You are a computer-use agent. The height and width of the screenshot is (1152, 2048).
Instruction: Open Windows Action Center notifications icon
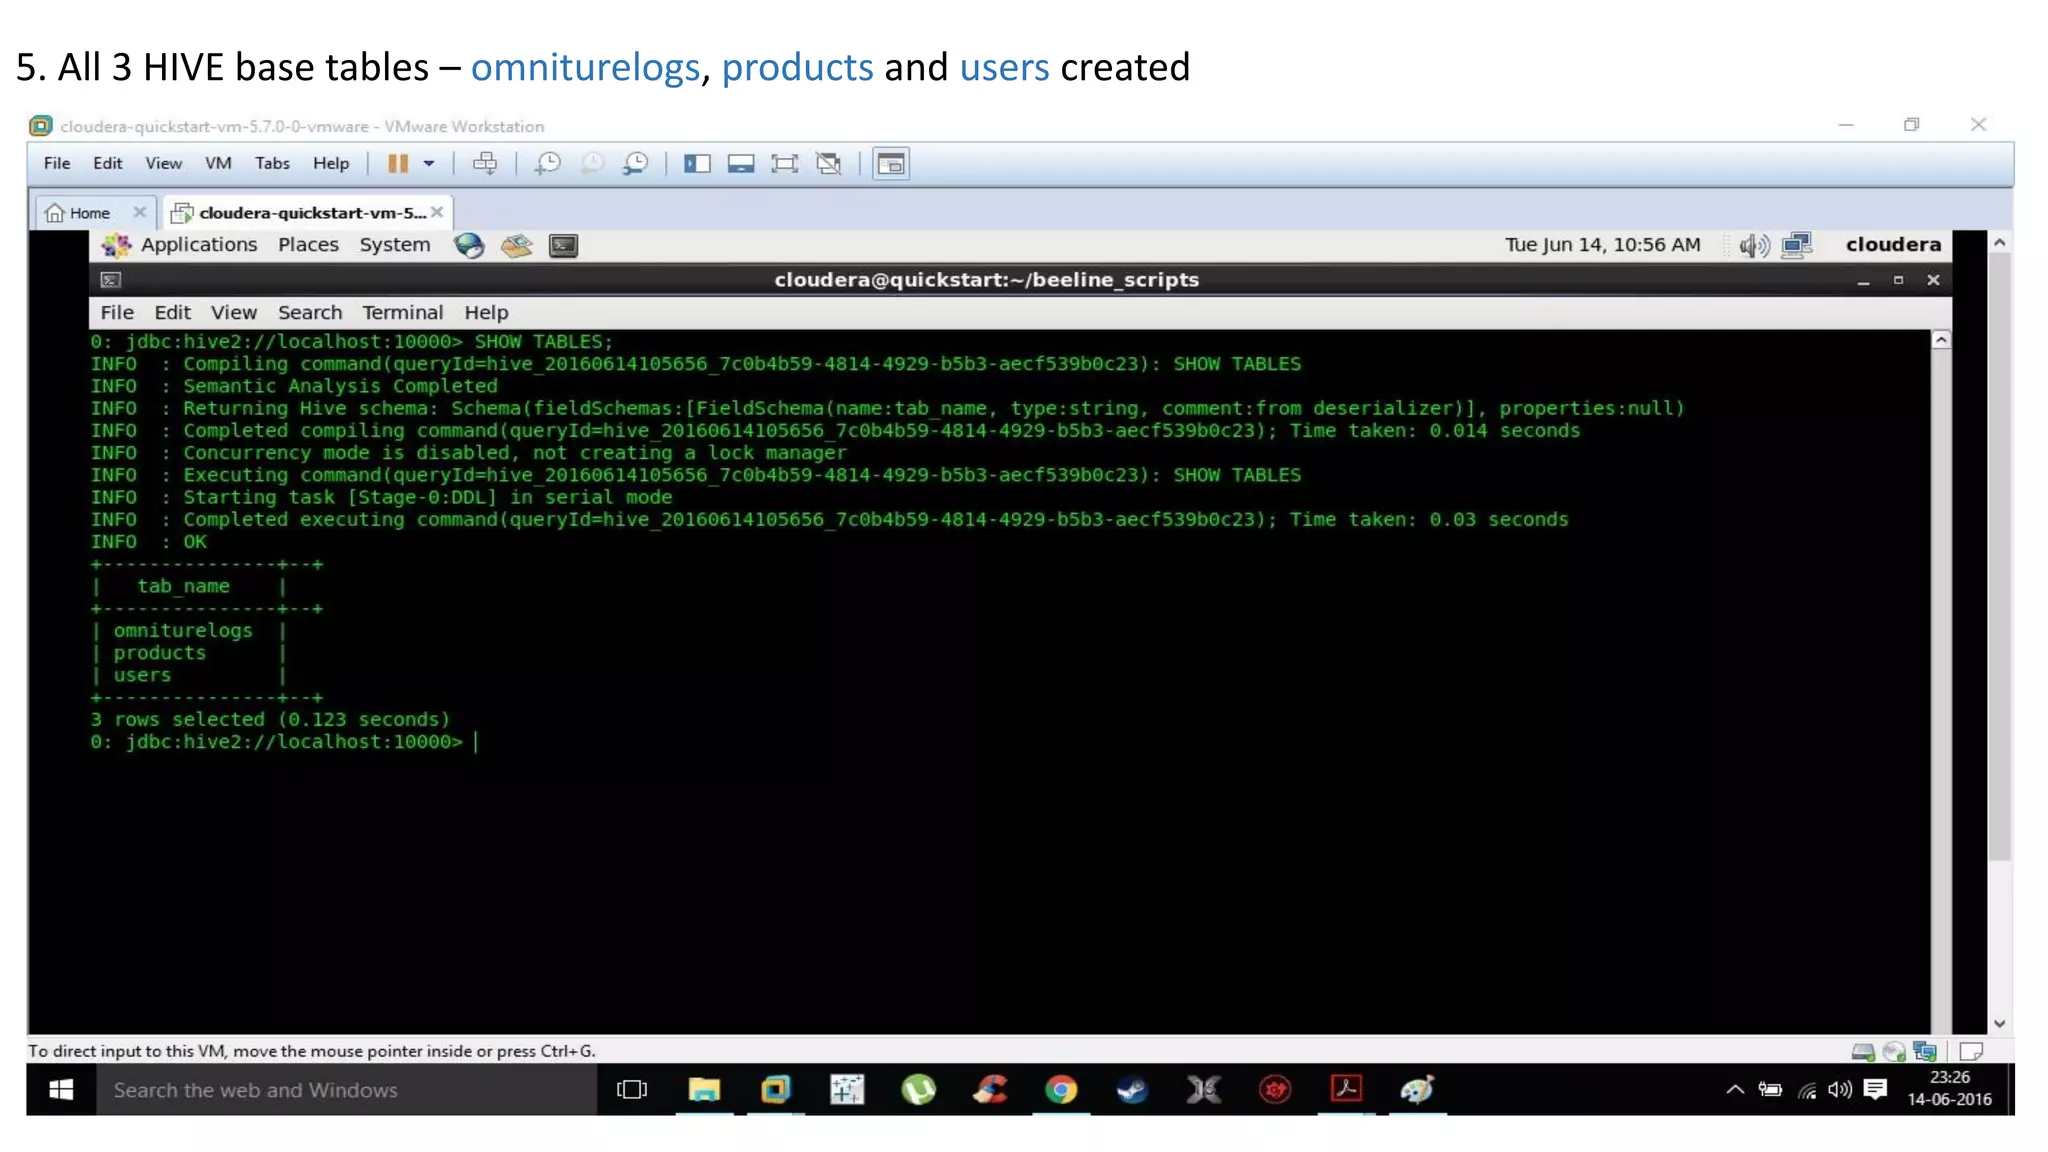(1875, 1090)
